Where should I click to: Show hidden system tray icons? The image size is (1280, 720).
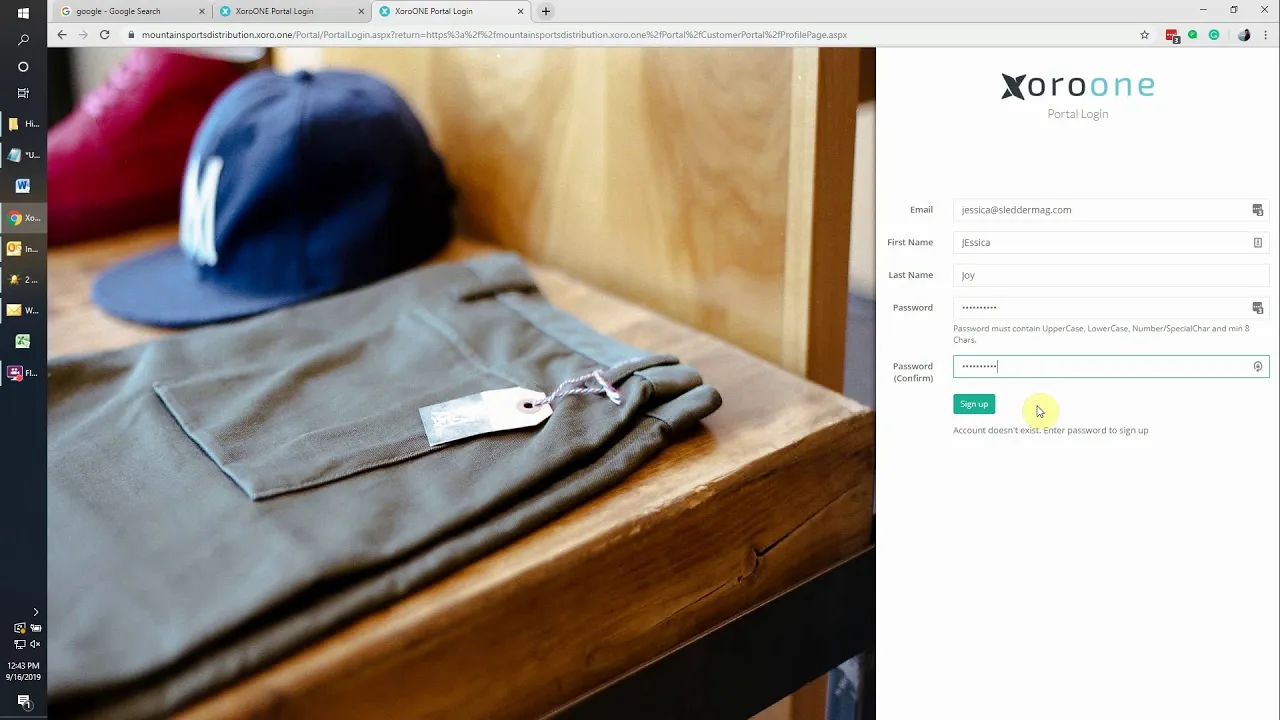(x=36, y=612)
